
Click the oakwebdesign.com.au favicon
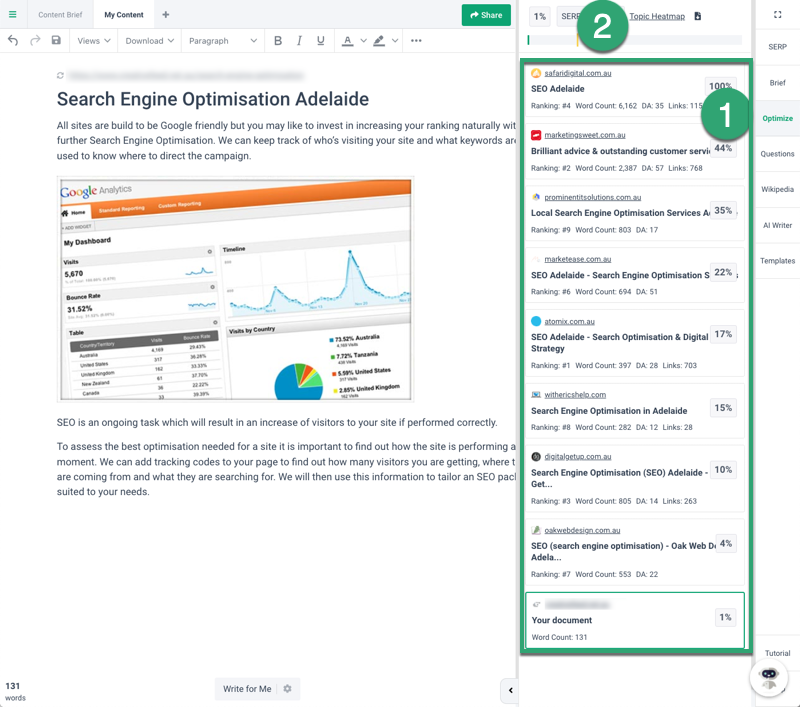536,530
